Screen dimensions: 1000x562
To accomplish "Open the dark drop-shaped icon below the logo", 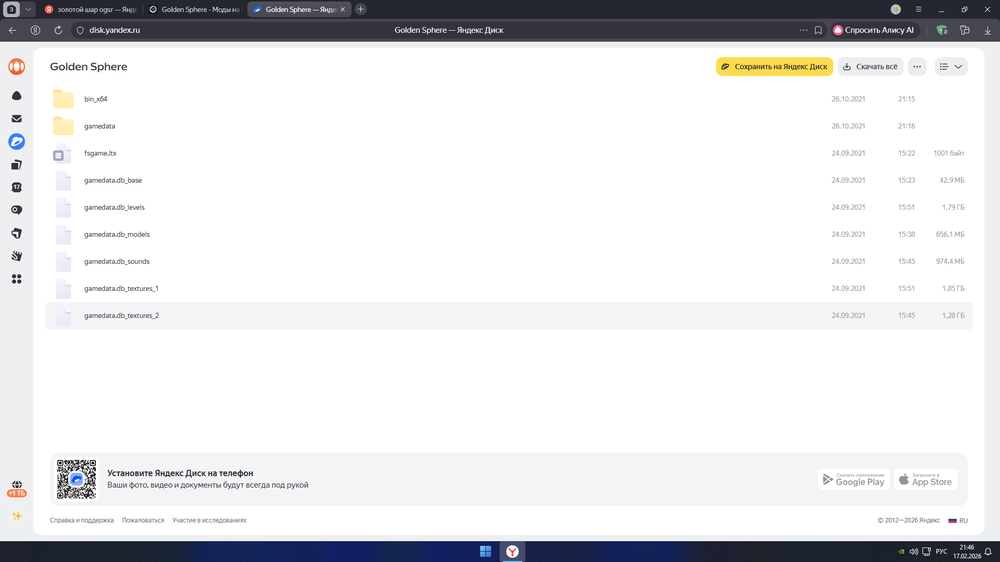I will (17, 96).
